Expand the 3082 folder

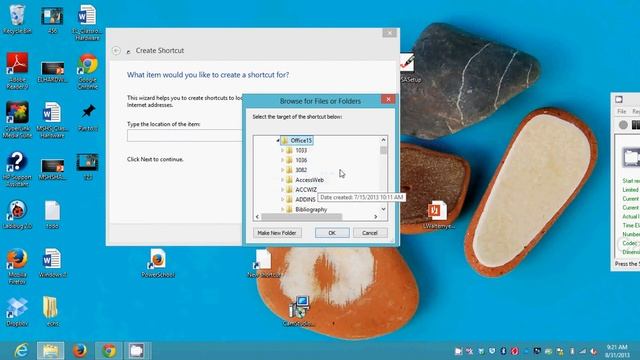(x=282, y=170)
